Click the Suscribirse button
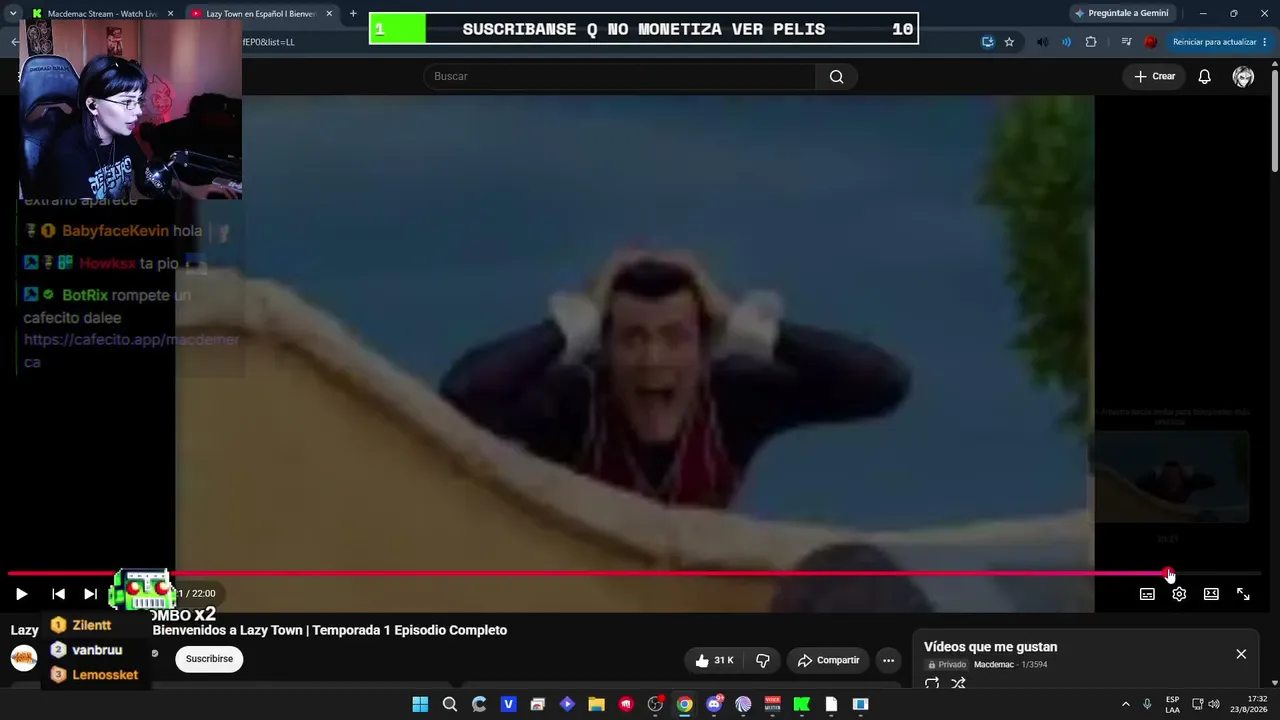Viewport: 1280px width, 720px height. click(x=209, y=659)
